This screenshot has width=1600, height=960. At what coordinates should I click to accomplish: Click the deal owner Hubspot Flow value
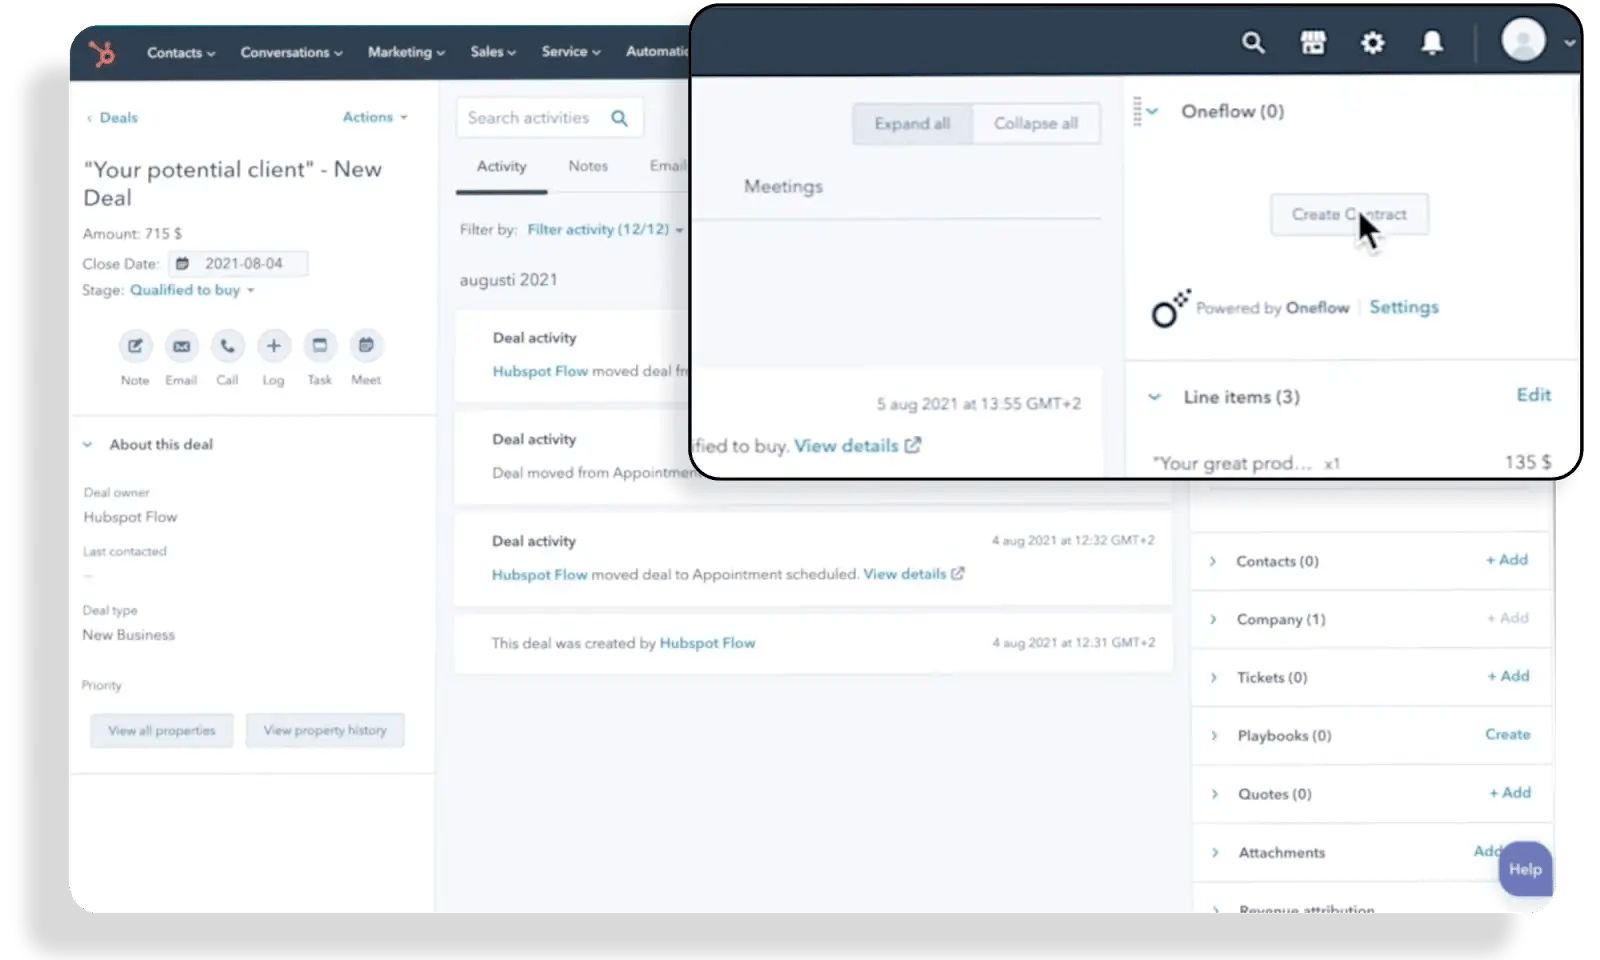coord(130,517)
